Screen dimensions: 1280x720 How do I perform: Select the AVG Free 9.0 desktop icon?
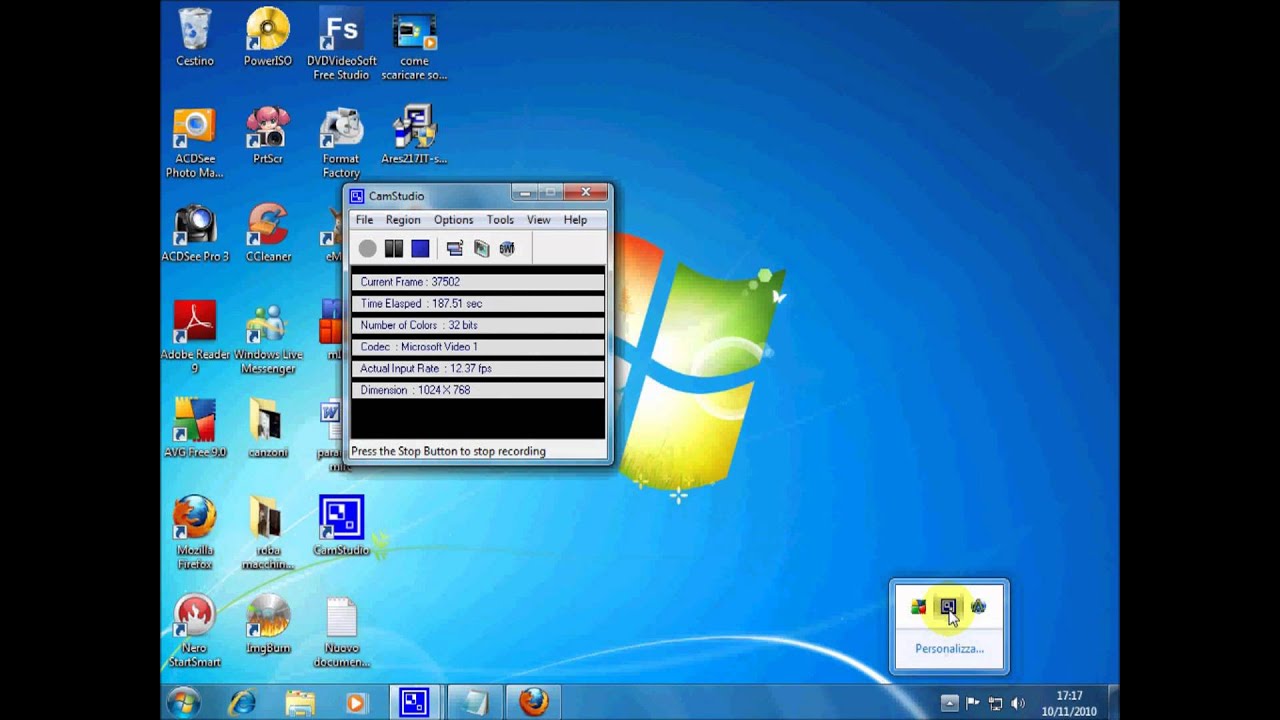195,429
